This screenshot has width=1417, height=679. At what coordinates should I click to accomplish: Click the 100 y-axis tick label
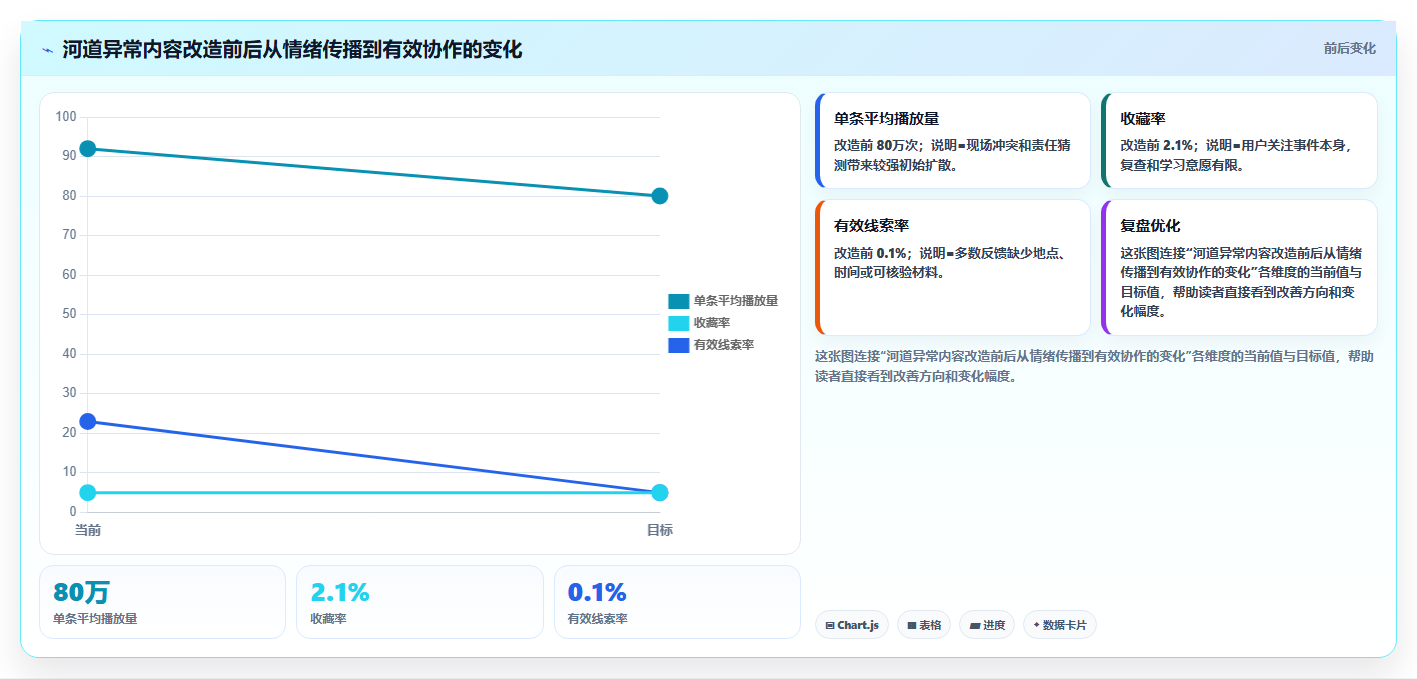(x=66, y=117)
